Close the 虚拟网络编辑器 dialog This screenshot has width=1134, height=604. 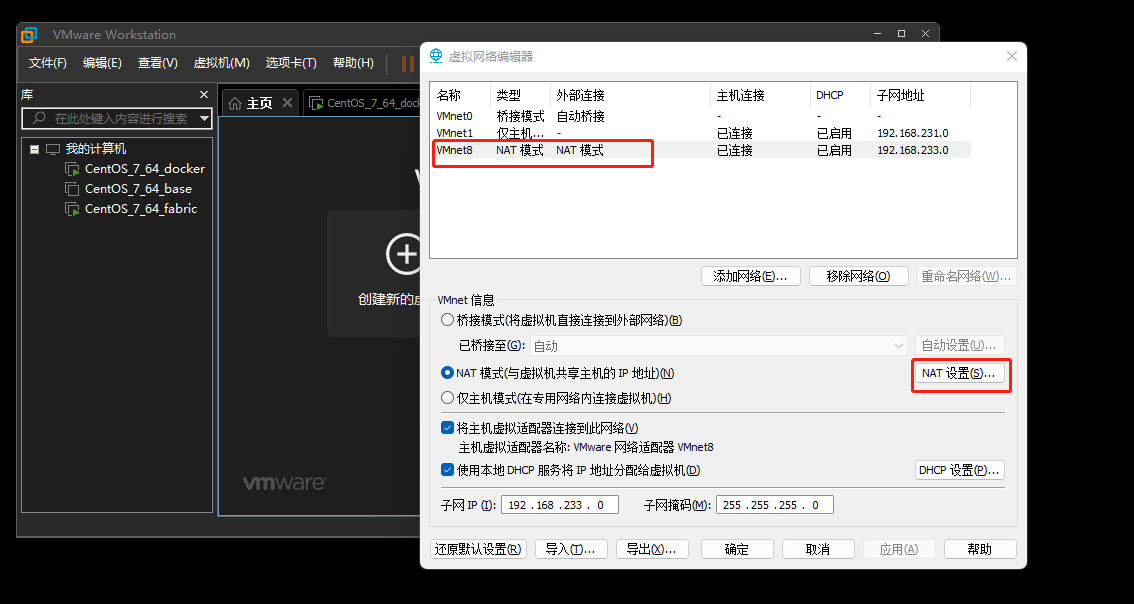pos(1012,56)
